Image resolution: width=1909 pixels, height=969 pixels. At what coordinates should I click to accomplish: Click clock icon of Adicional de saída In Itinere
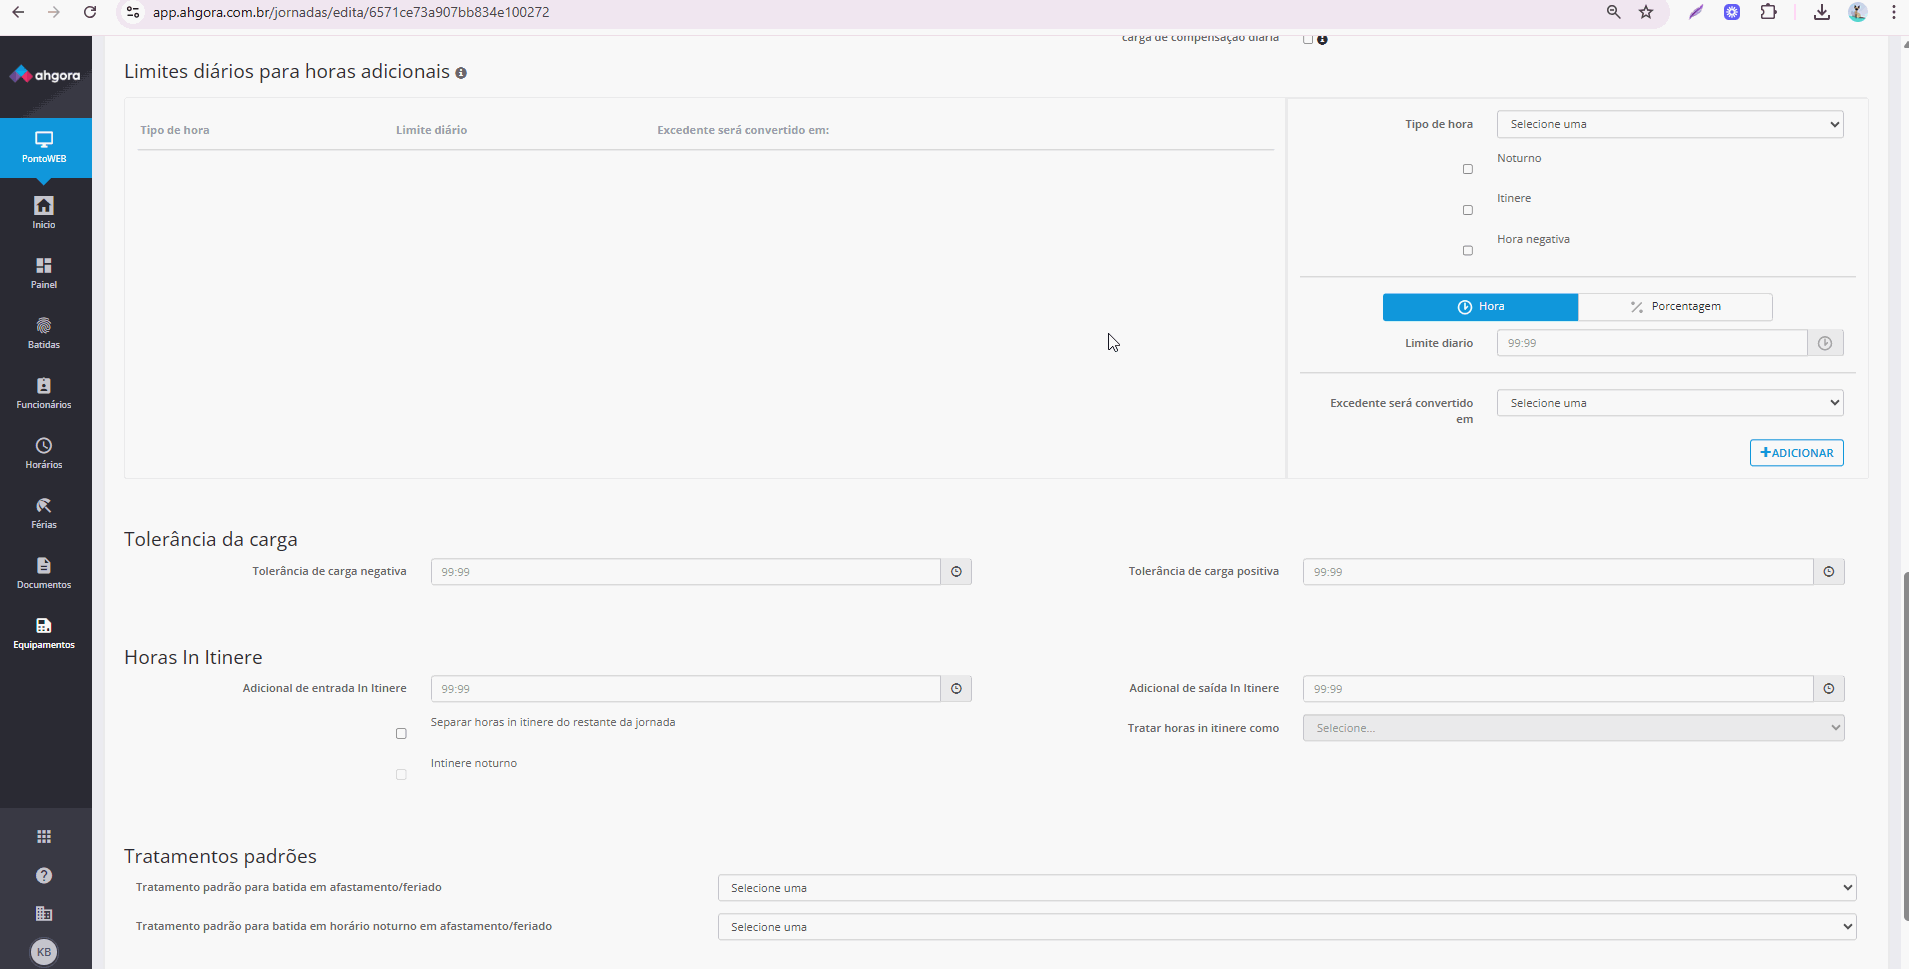coord(1829,689)
